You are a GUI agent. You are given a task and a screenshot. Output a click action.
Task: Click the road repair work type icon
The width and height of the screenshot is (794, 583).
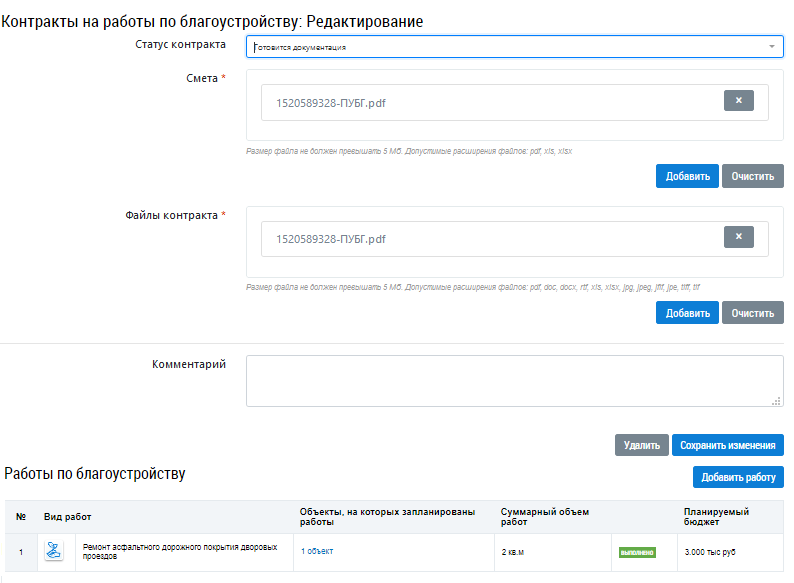click(54, 550)
